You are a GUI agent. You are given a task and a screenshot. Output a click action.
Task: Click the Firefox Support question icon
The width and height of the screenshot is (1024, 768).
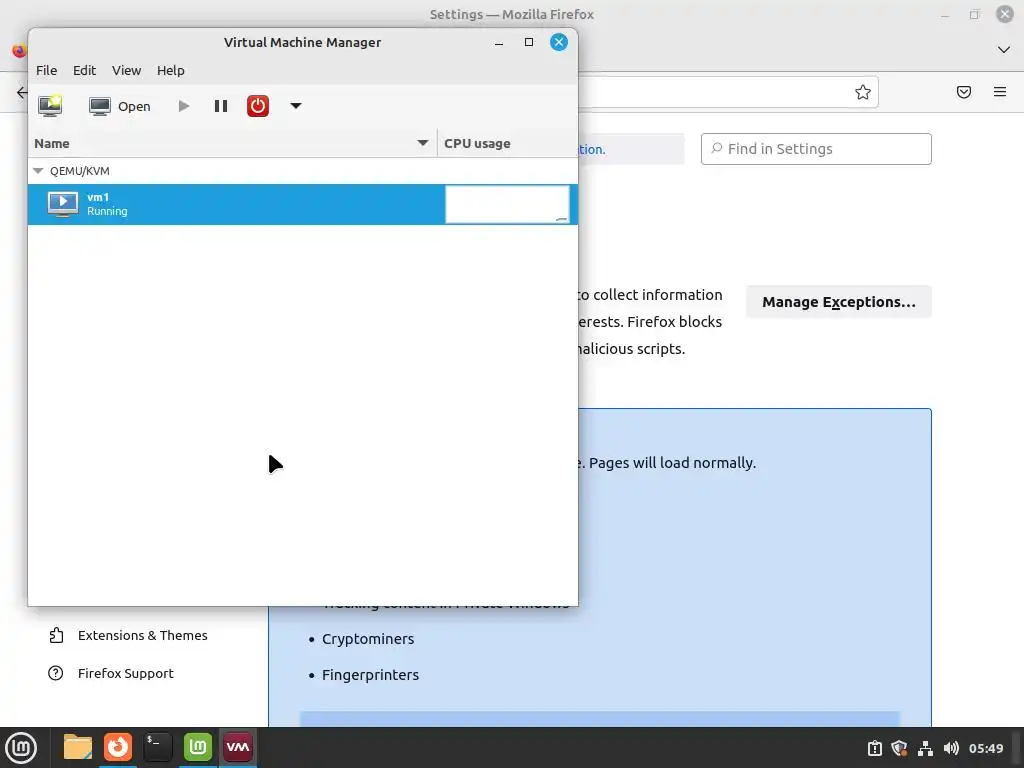56,673
